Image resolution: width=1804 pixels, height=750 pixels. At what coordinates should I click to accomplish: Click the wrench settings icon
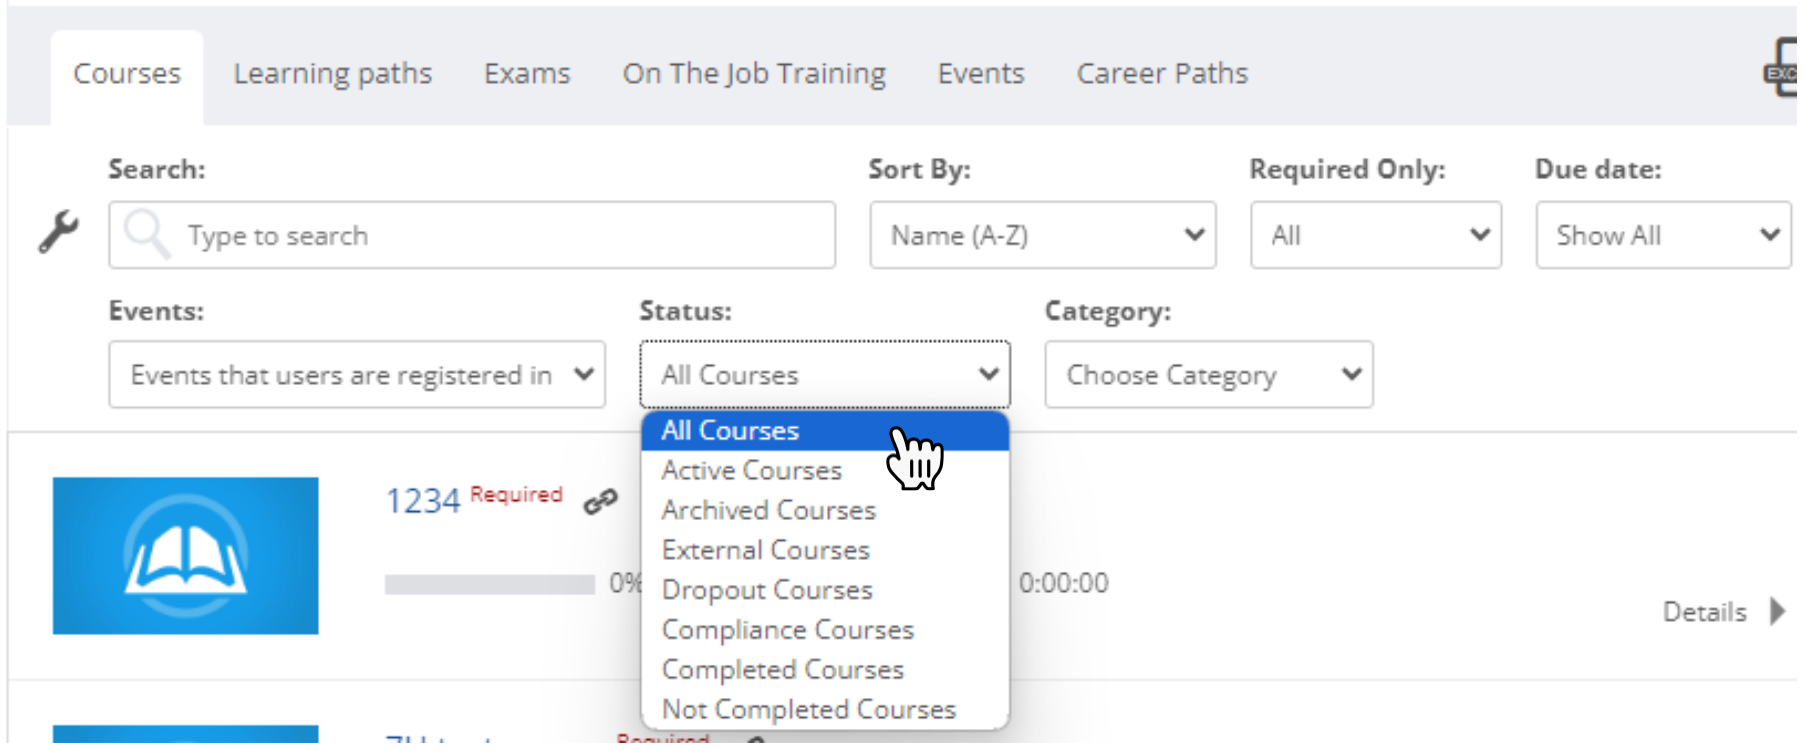pos(58,232)
